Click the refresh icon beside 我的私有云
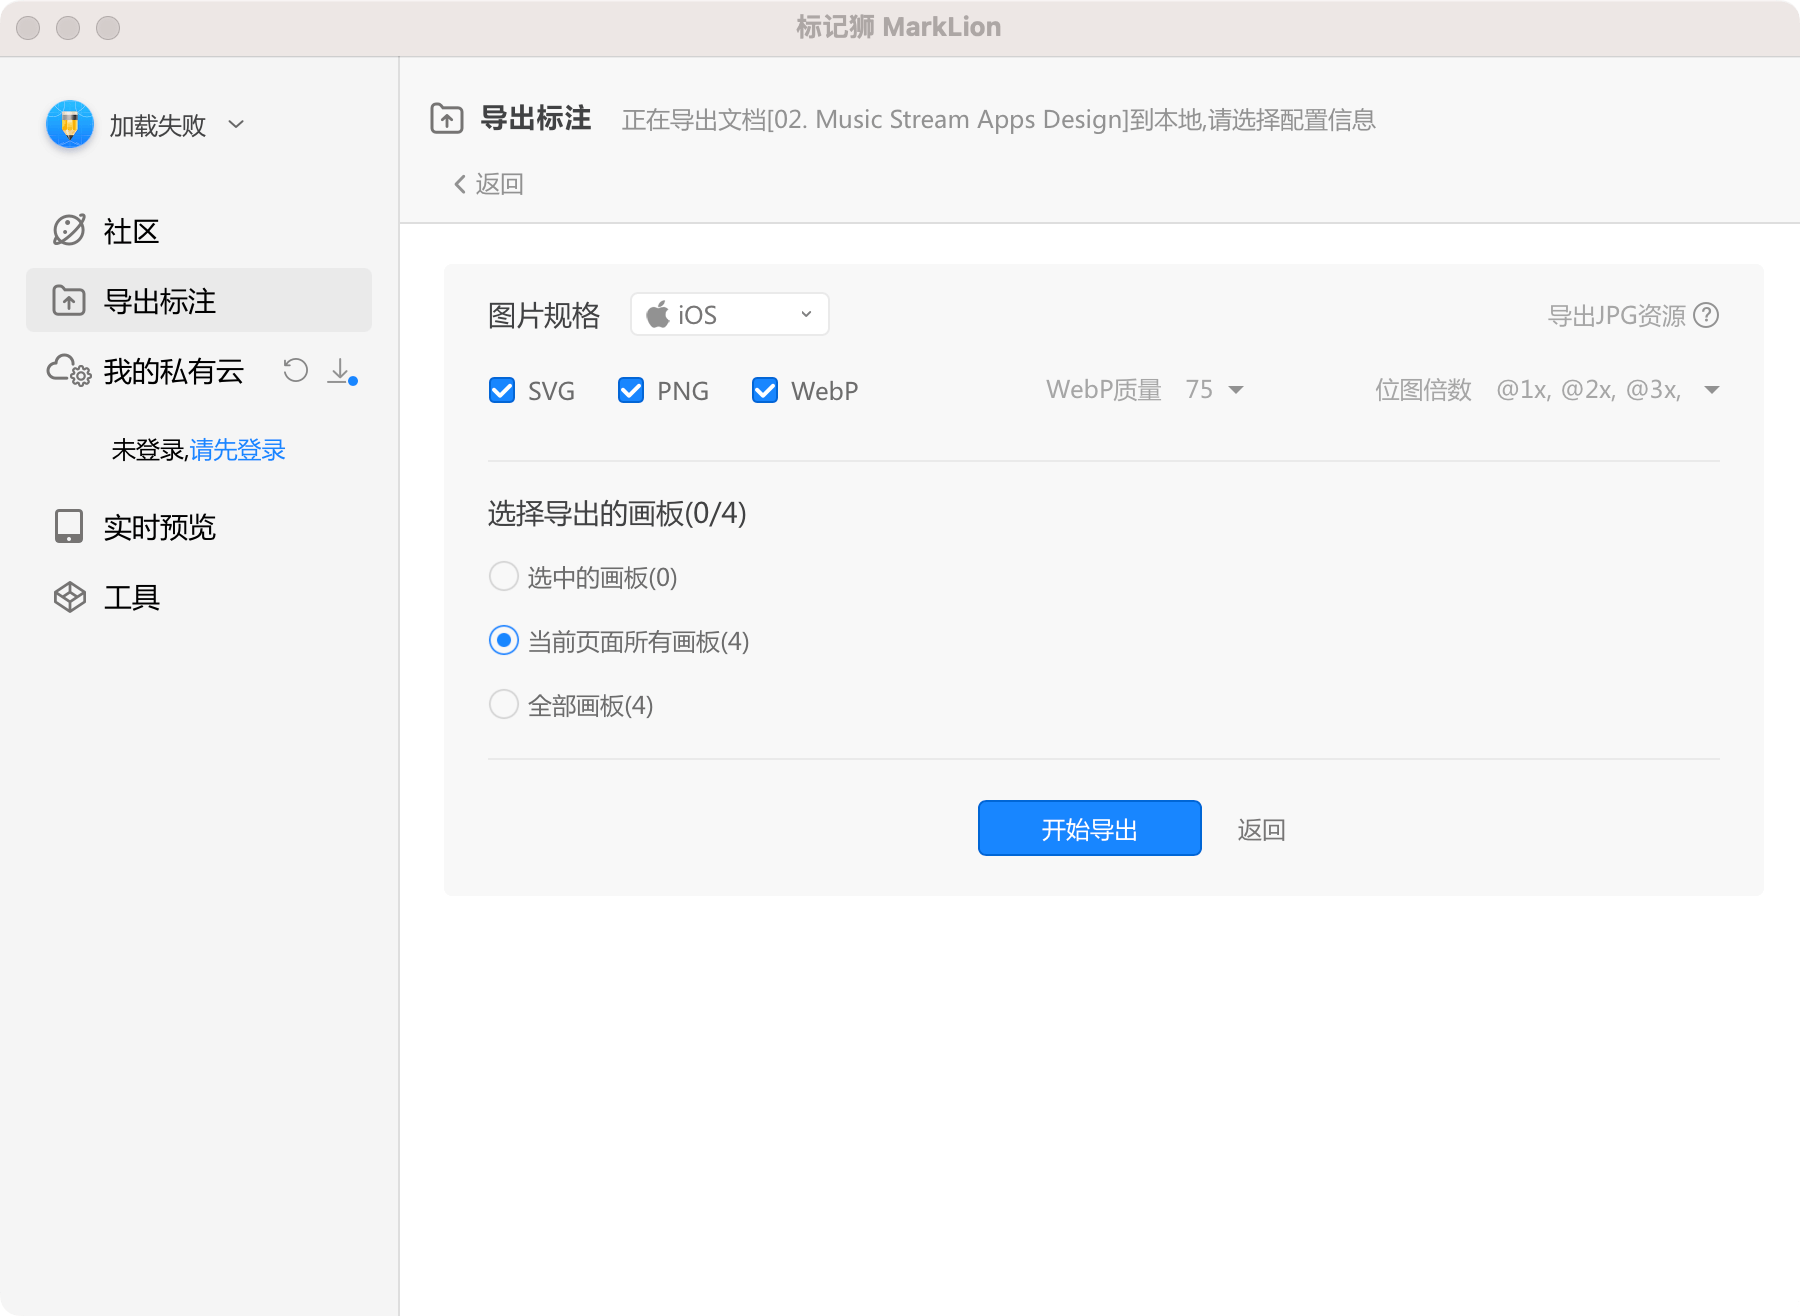The width and height of the screenshot is (1800, 1316). click(x=294, y=371)
